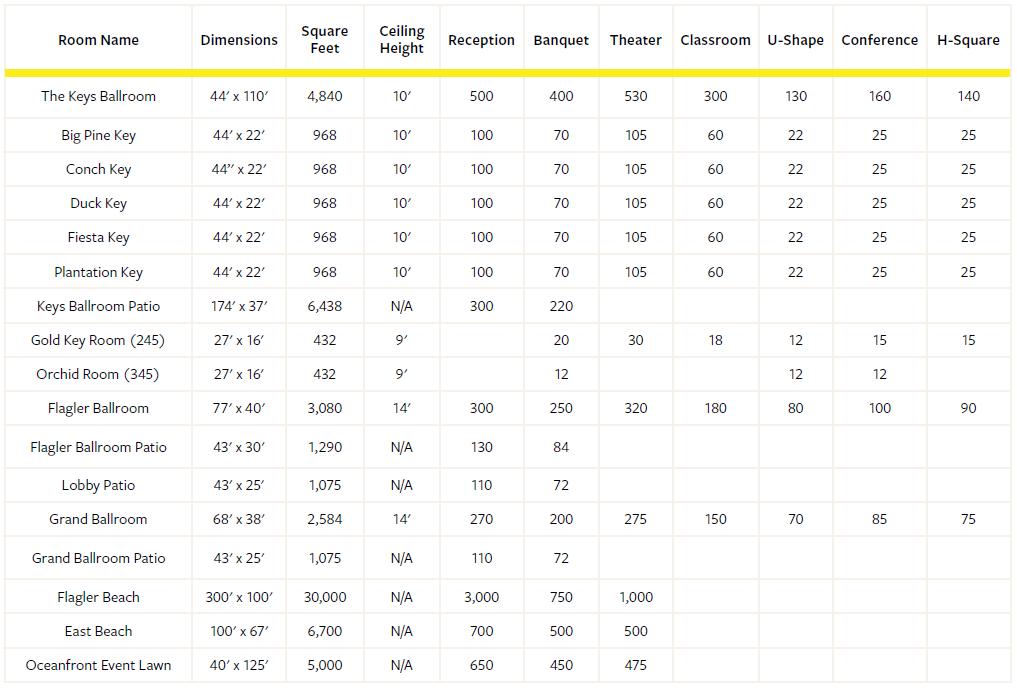Select the Gold Key Room (245) name

click(x=98, y=340)
